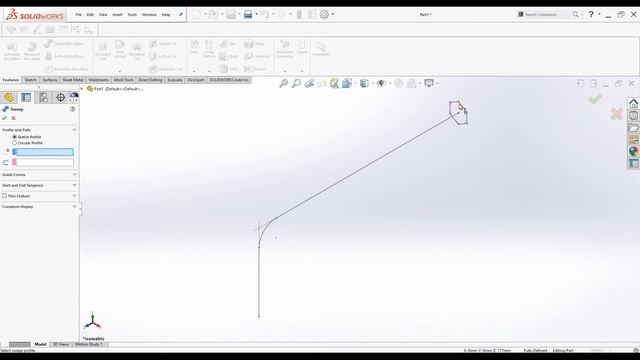Image resolution: width=640 pixels, height=360 pixels.
Task: Select the Sketch Profile radio button
Action: [15, 137]
